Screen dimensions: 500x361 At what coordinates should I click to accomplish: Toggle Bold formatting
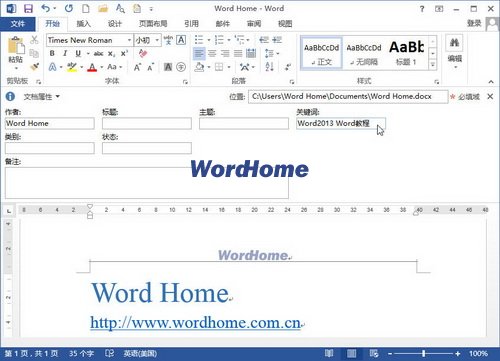point(52,53)
